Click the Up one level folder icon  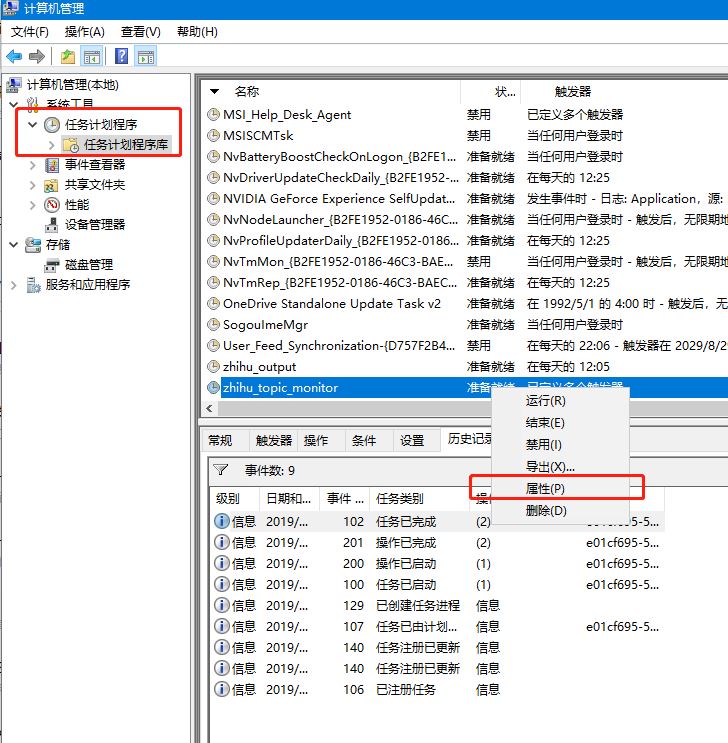tap(67, 57)
